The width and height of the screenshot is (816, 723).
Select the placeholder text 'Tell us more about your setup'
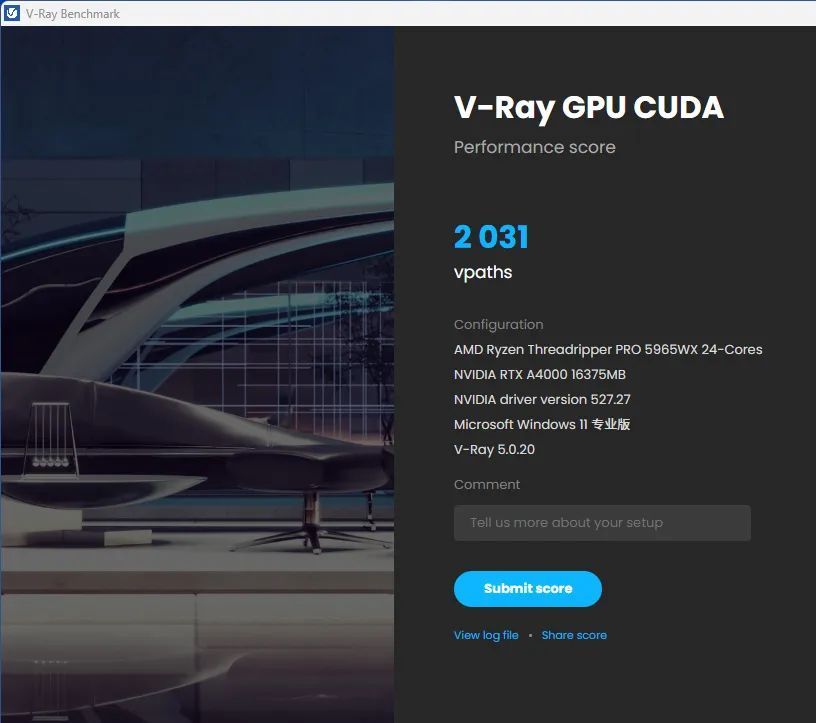tap(566, 522)
